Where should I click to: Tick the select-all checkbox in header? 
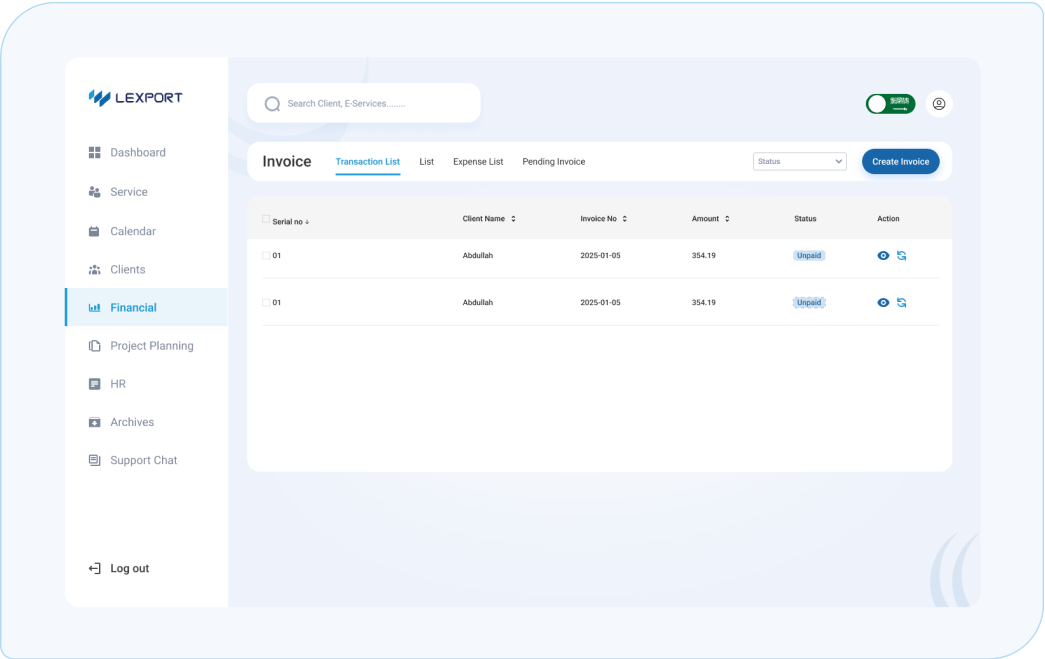click(x=266, y=219)
